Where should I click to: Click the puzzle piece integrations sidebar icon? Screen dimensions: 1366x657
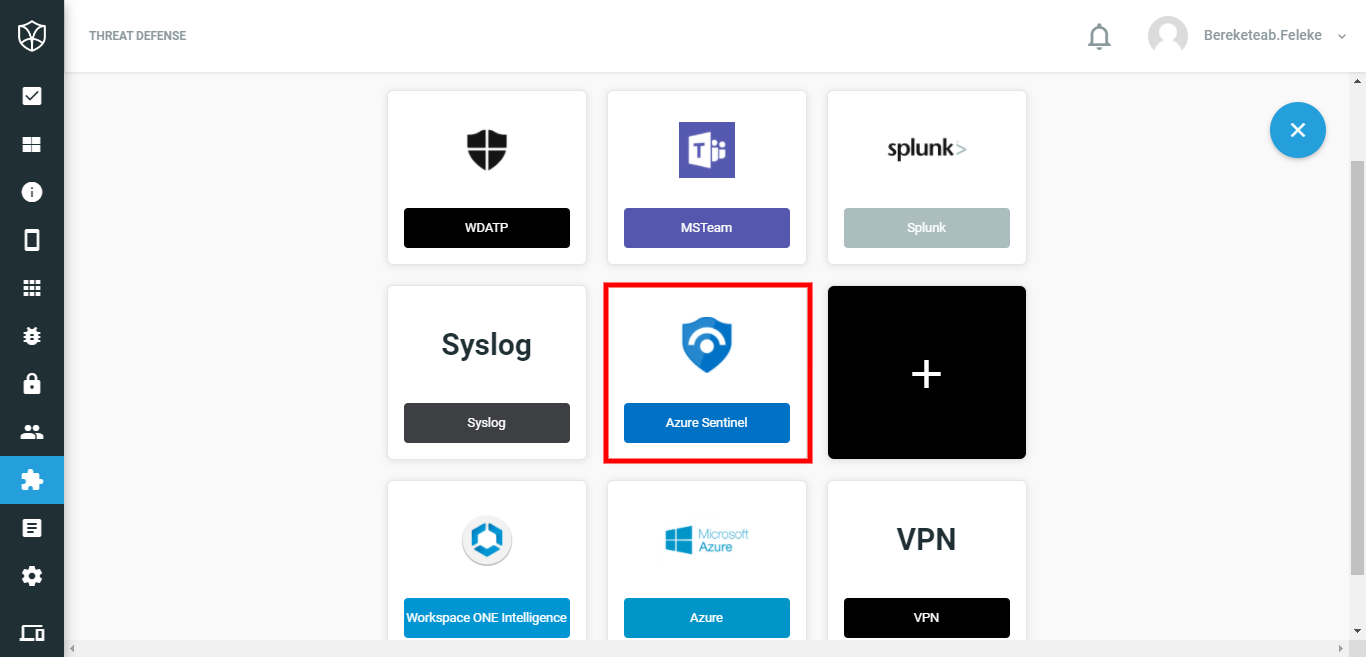tap(32, 480)
